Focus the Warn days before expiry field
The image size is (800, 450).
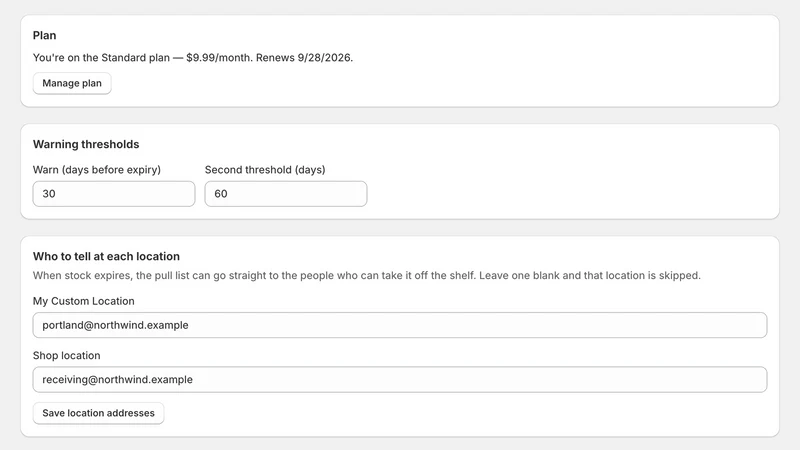(x=114, y=194)
